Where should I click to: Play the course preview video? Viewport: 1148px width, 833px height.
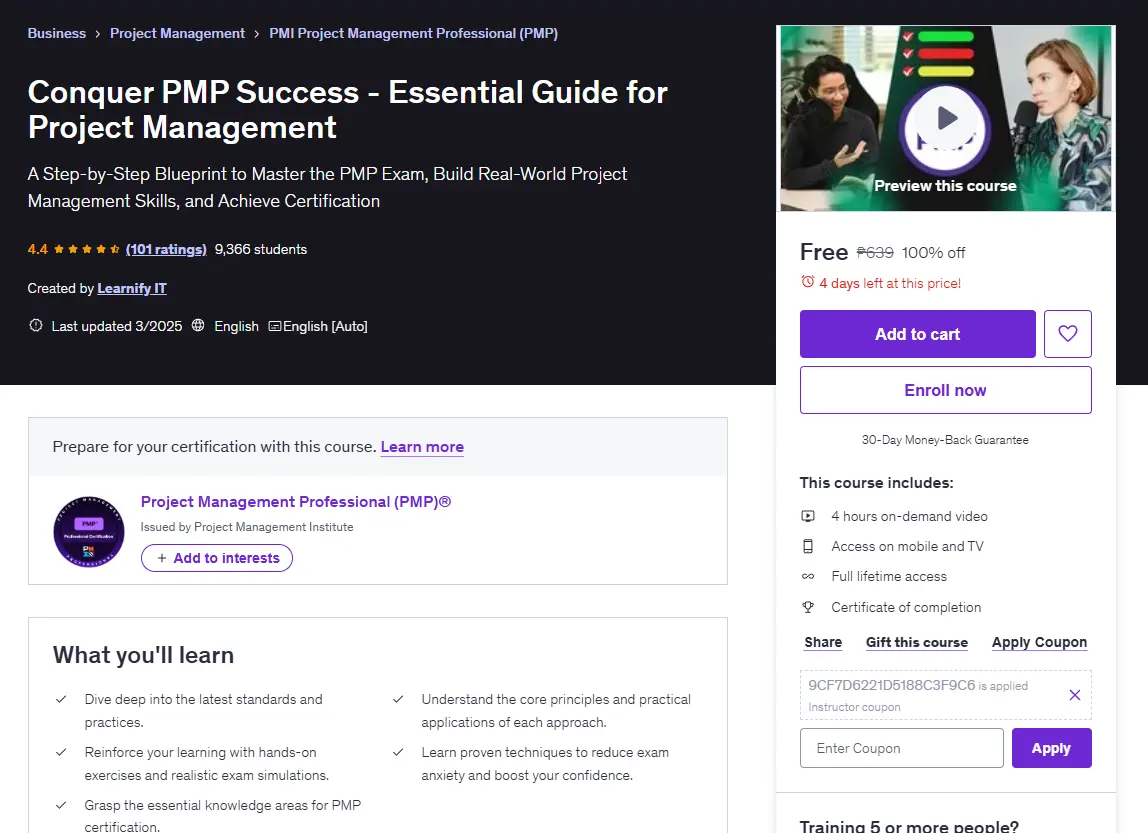(945, 119)
